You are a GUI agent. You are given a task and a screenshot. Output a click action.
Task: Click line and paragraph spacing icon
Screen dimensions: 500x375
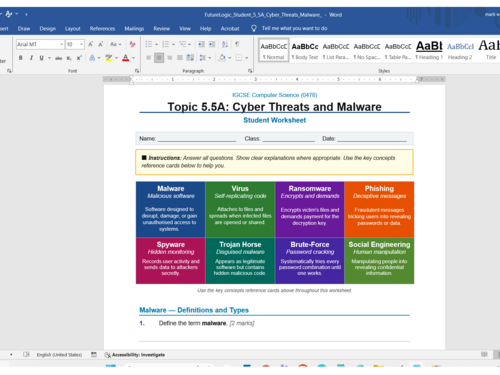pyautogui.click(x=203, y=58)
